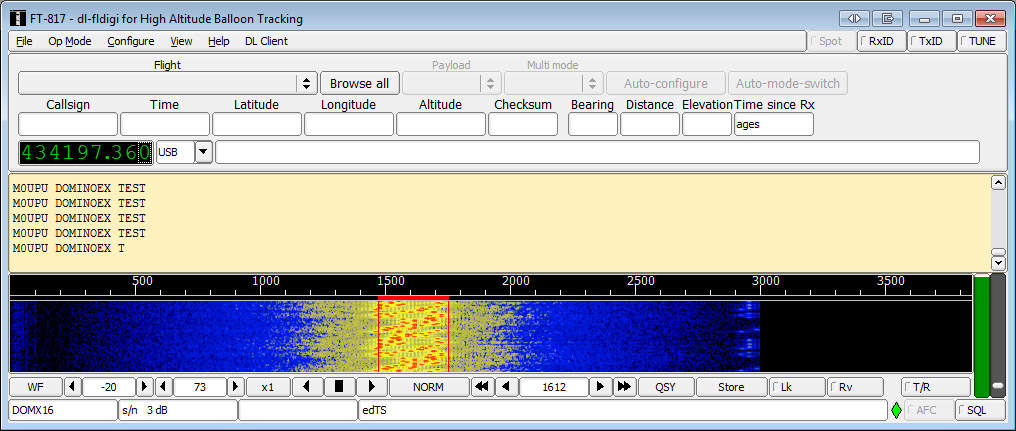Click the NORM waterfall speed button
1016x431 pixels.
tap(428, 388)
